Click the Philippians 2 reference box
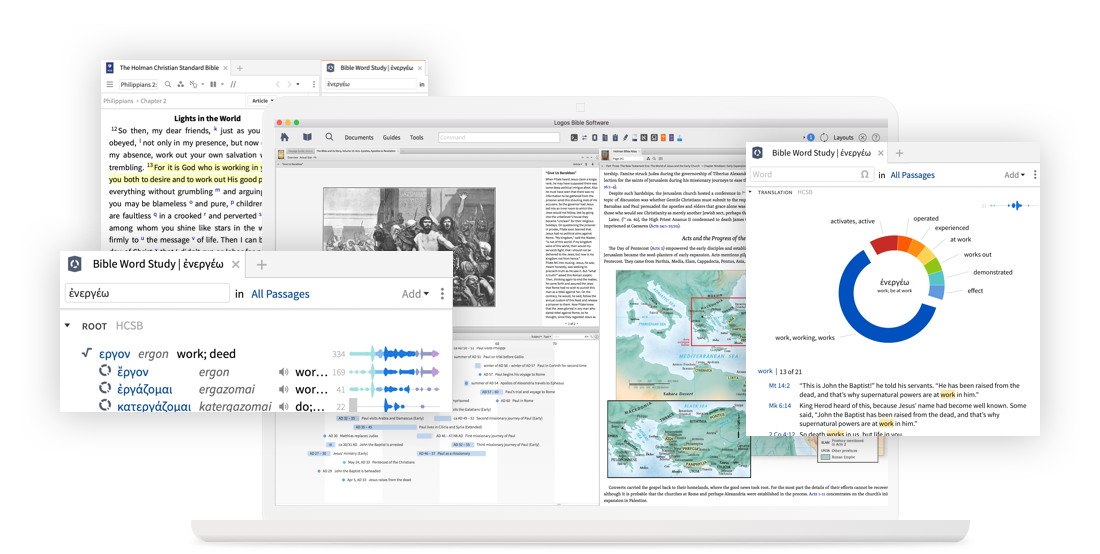 click(138, 84)
